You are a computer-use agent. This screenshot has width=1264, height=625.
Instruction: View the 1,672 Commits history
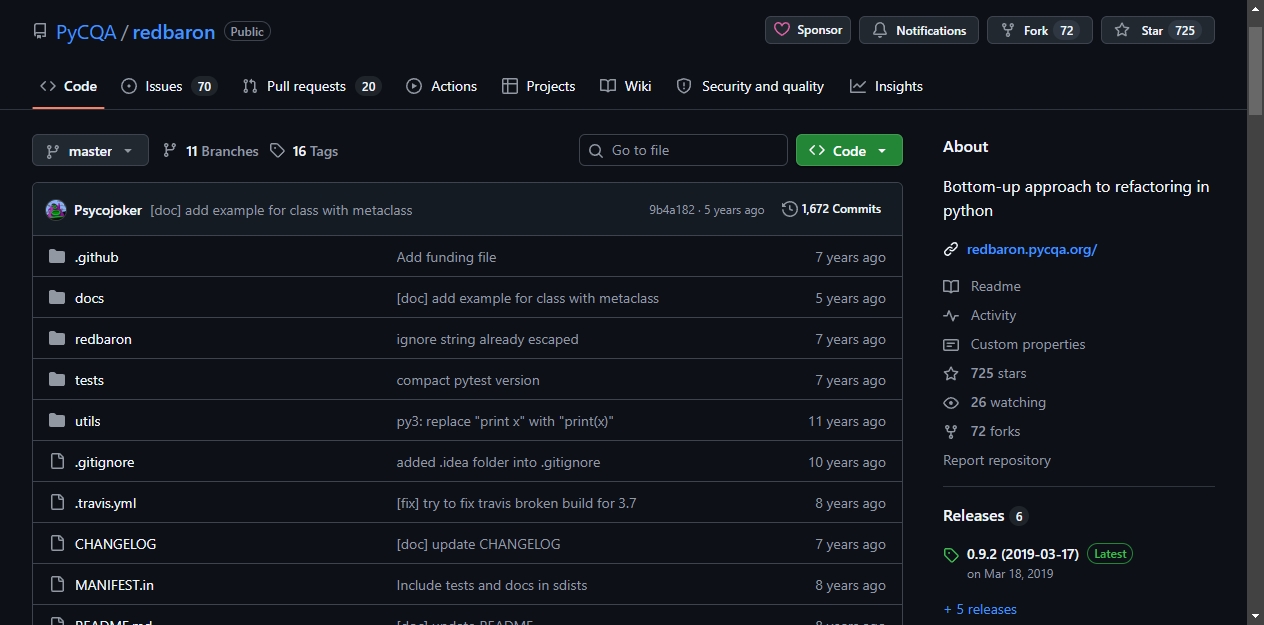tap(832, 209)
